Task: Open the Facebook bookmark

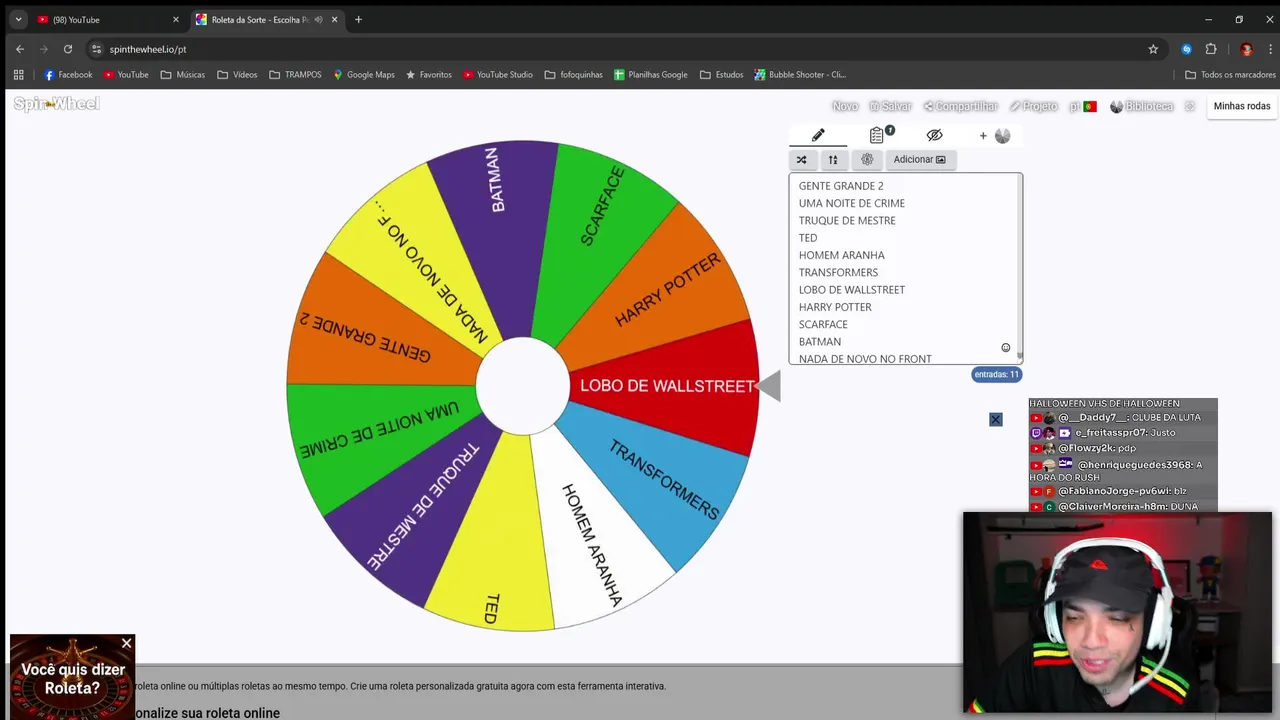Action: pyautogui.click(x=68, y=75)
